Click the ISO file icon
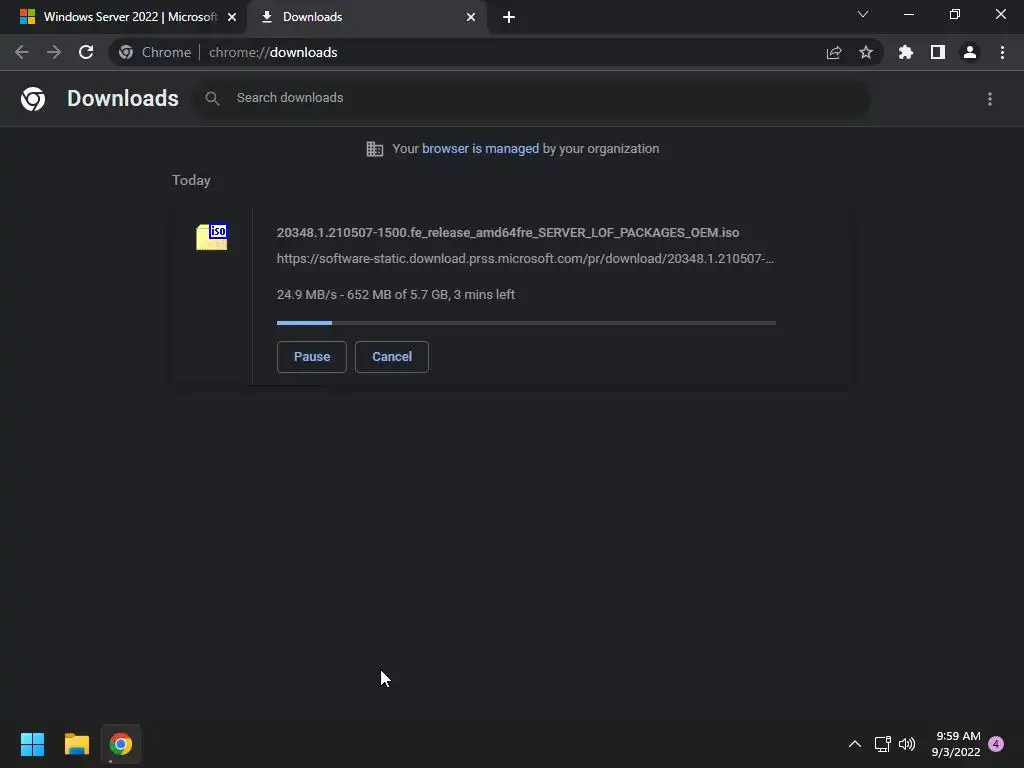 click(212, 237)
